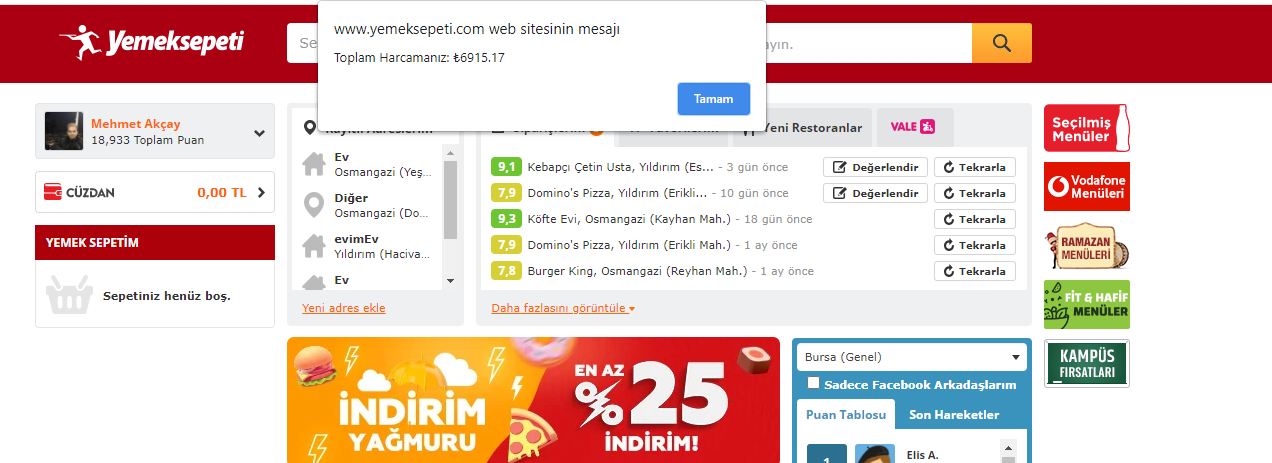Click the 18,933 Toplam Puan text
The height and width of the screenshot is (463, 1272).
tap(147, 141)
